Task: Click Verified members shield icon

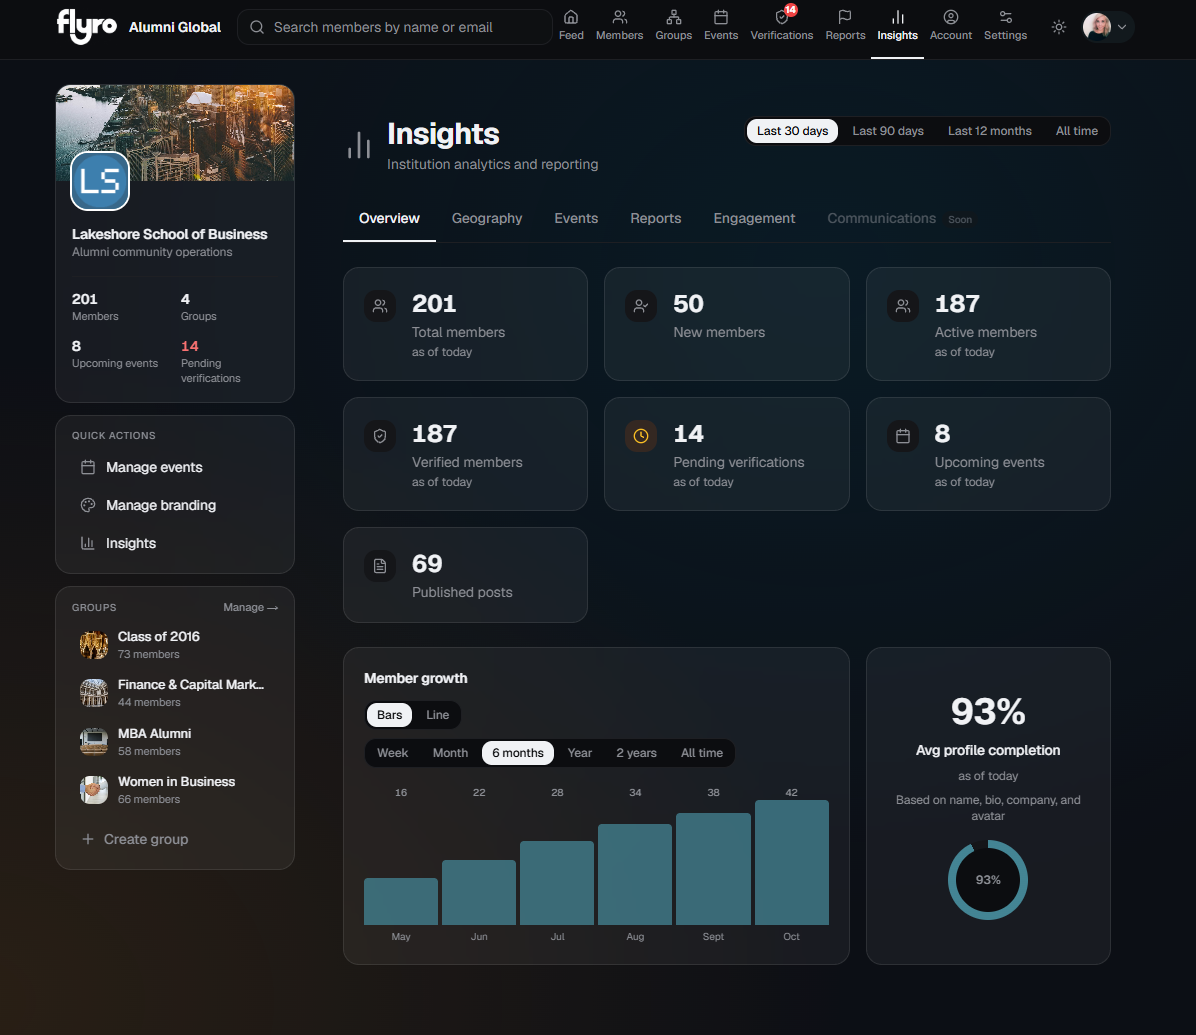Action: tap(380, 436)
